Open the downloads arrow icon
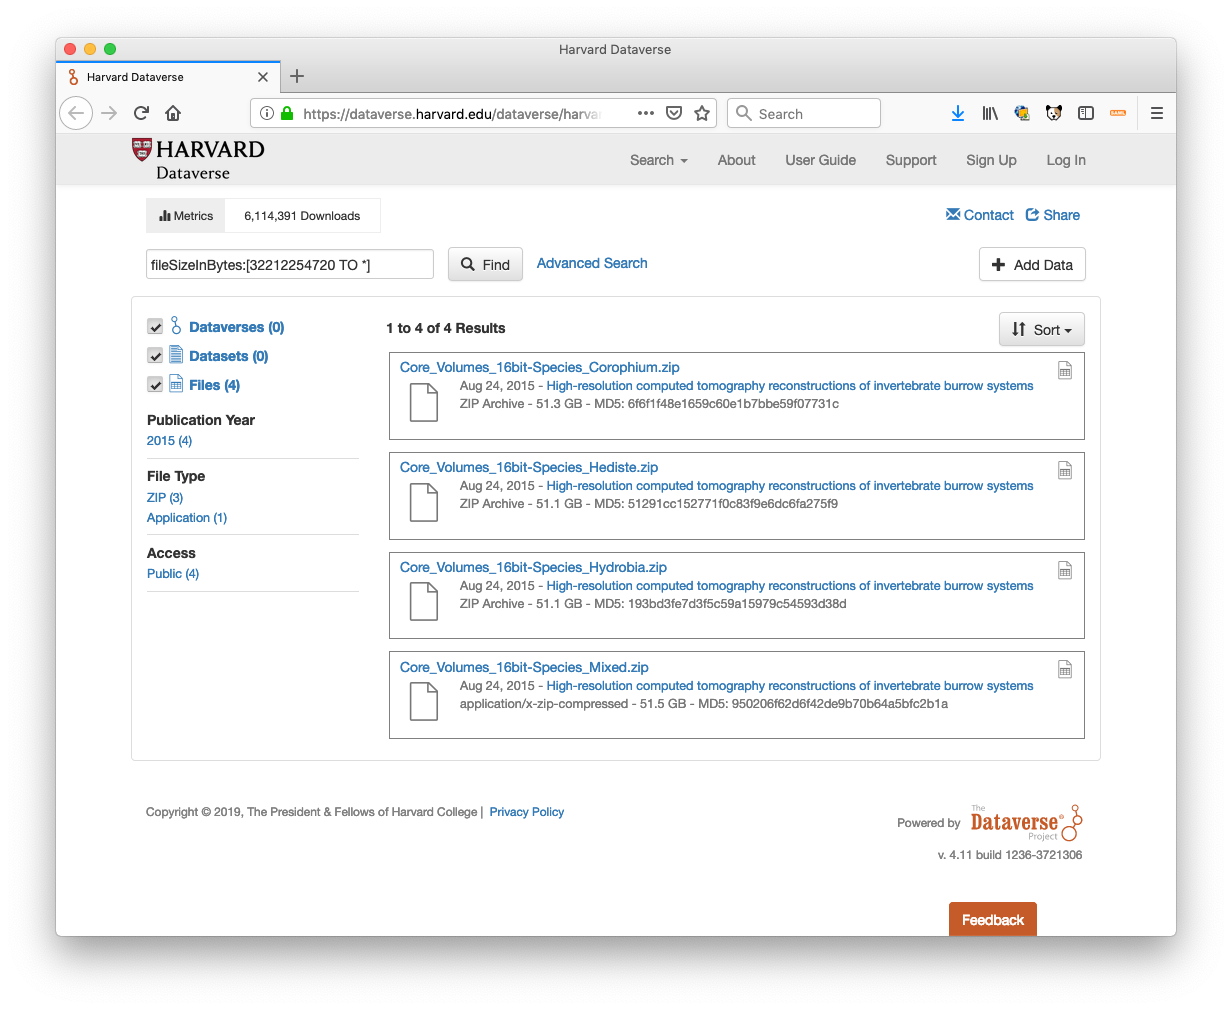 [x=958, y=113]
